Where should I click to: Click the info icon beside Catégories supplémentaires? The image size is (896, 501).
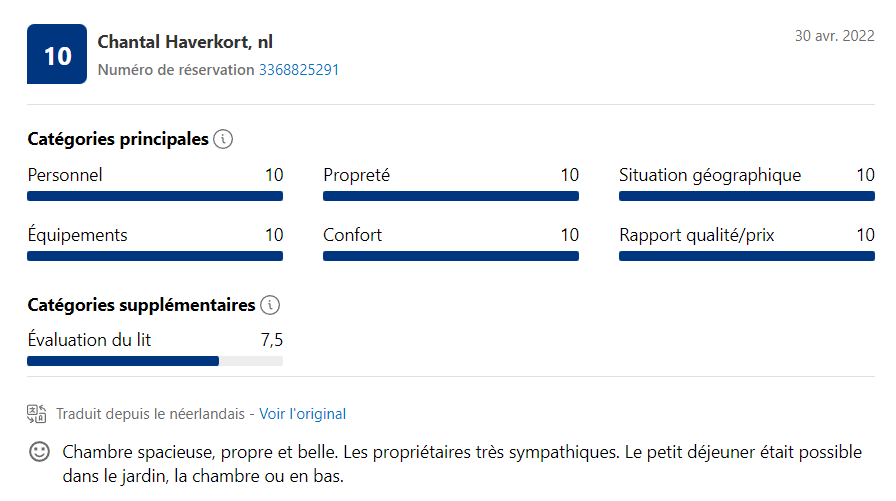pyautogui.click(x=270, y=305)
